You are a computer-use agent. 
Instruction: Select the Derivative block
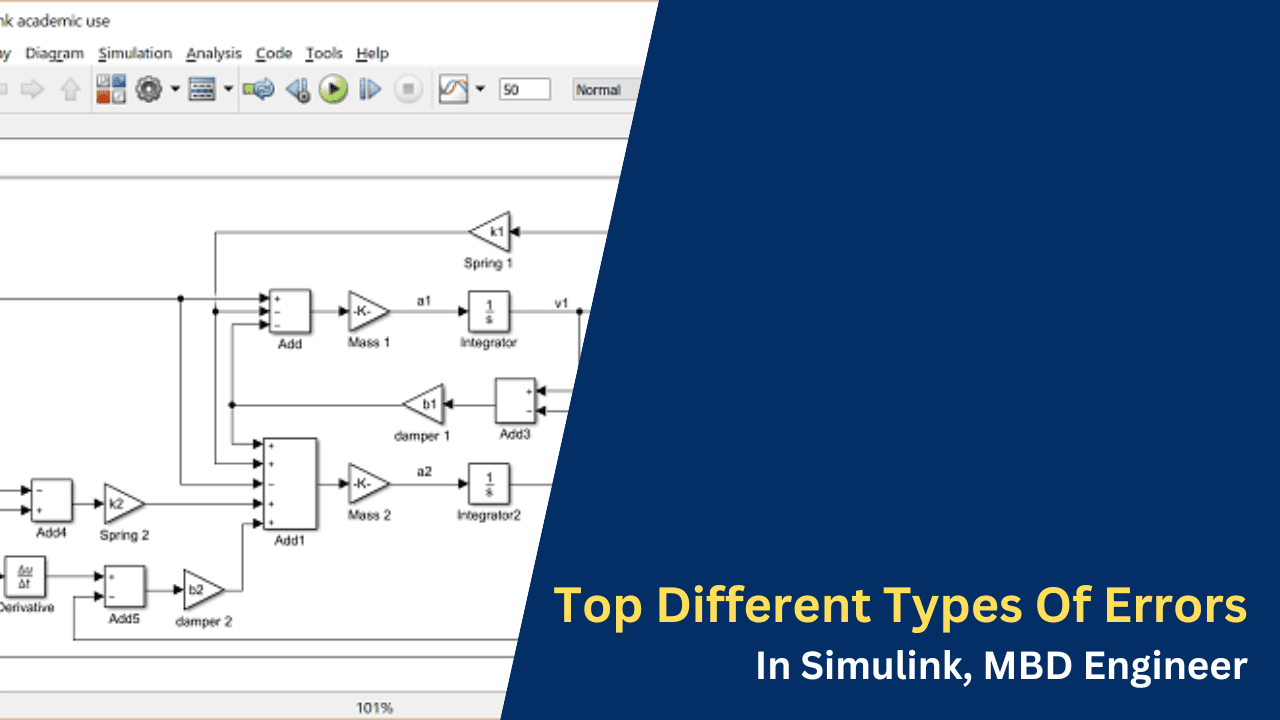[25, 577]
